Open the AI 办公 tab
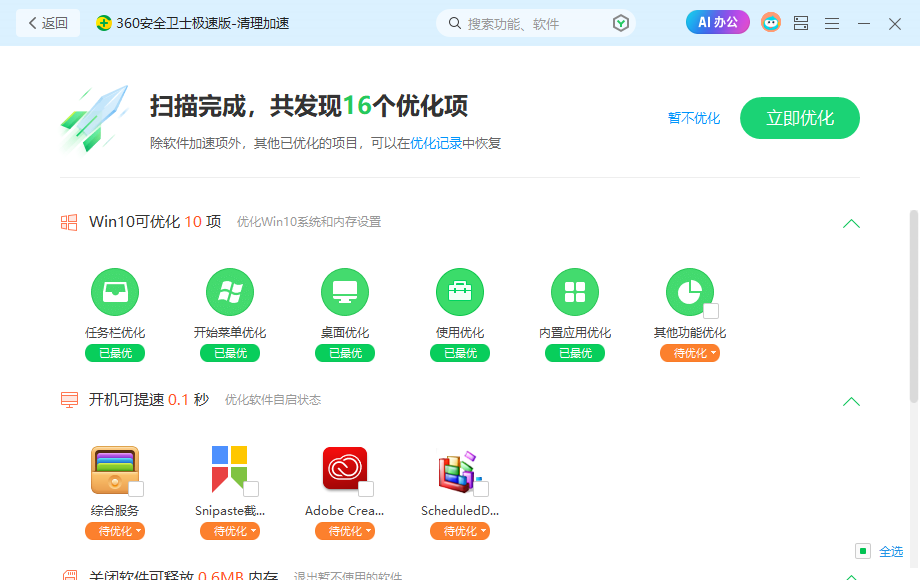Screen dimensions: 920x580 (x=718, y=22)
